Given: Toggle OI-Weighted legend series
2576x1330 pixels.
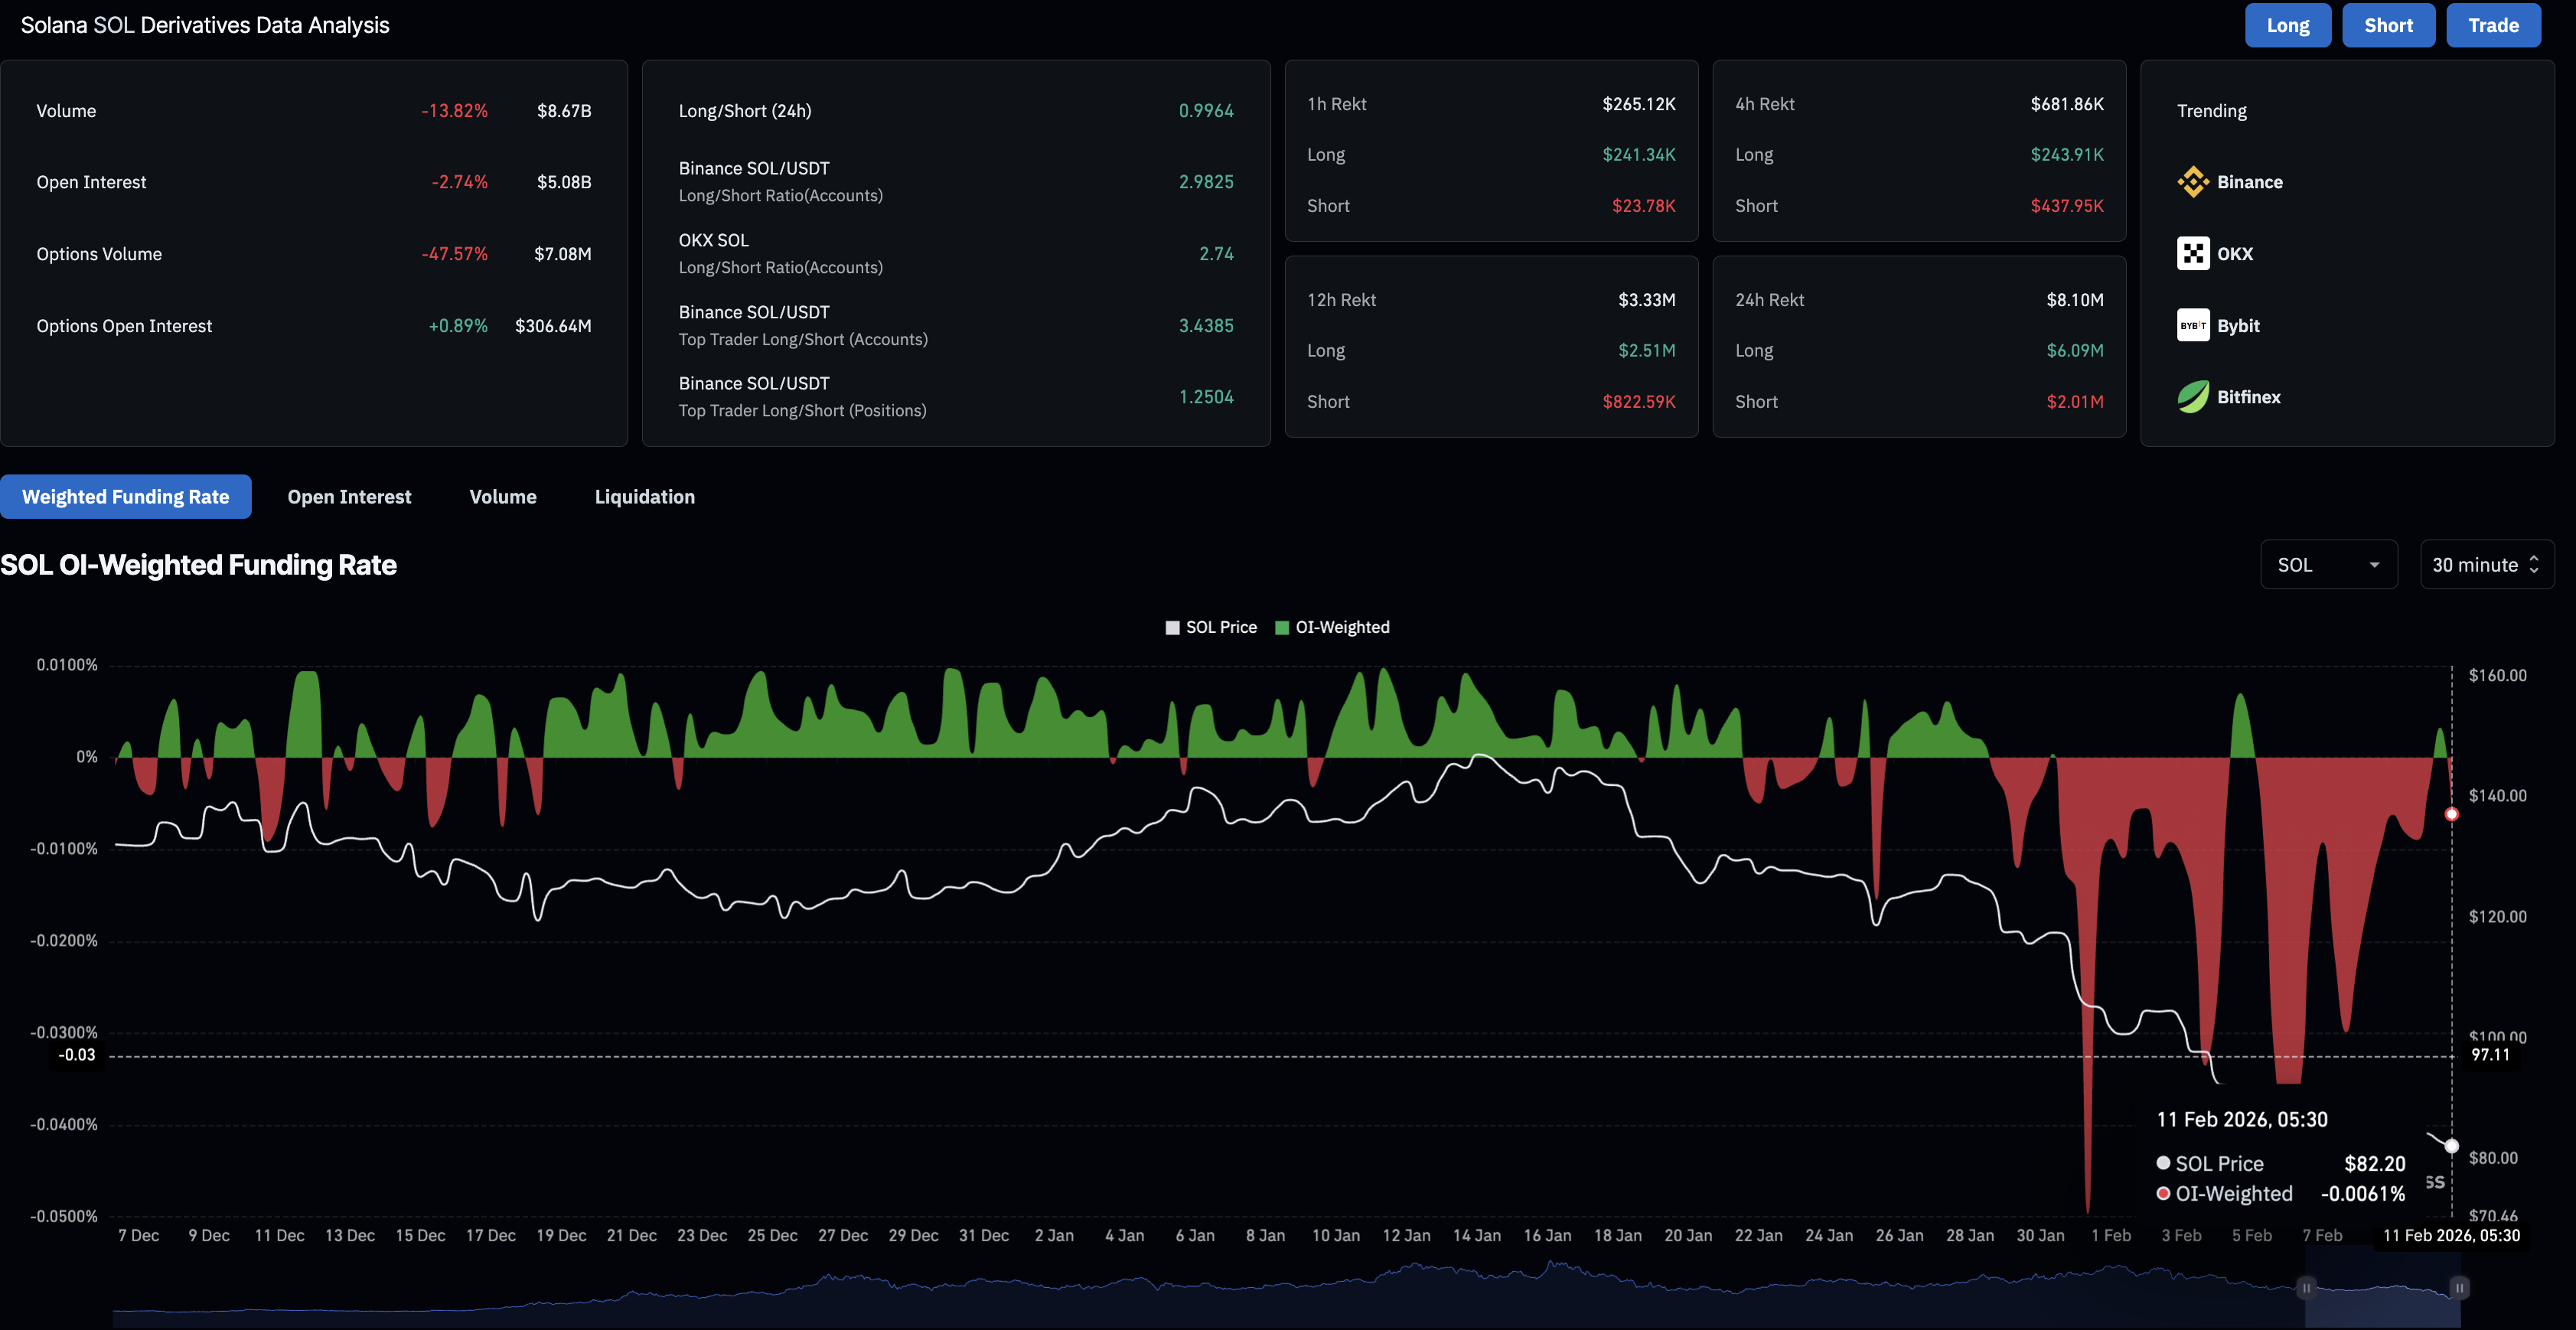Looking at the screenshot, I should [x=1332, y=627].
